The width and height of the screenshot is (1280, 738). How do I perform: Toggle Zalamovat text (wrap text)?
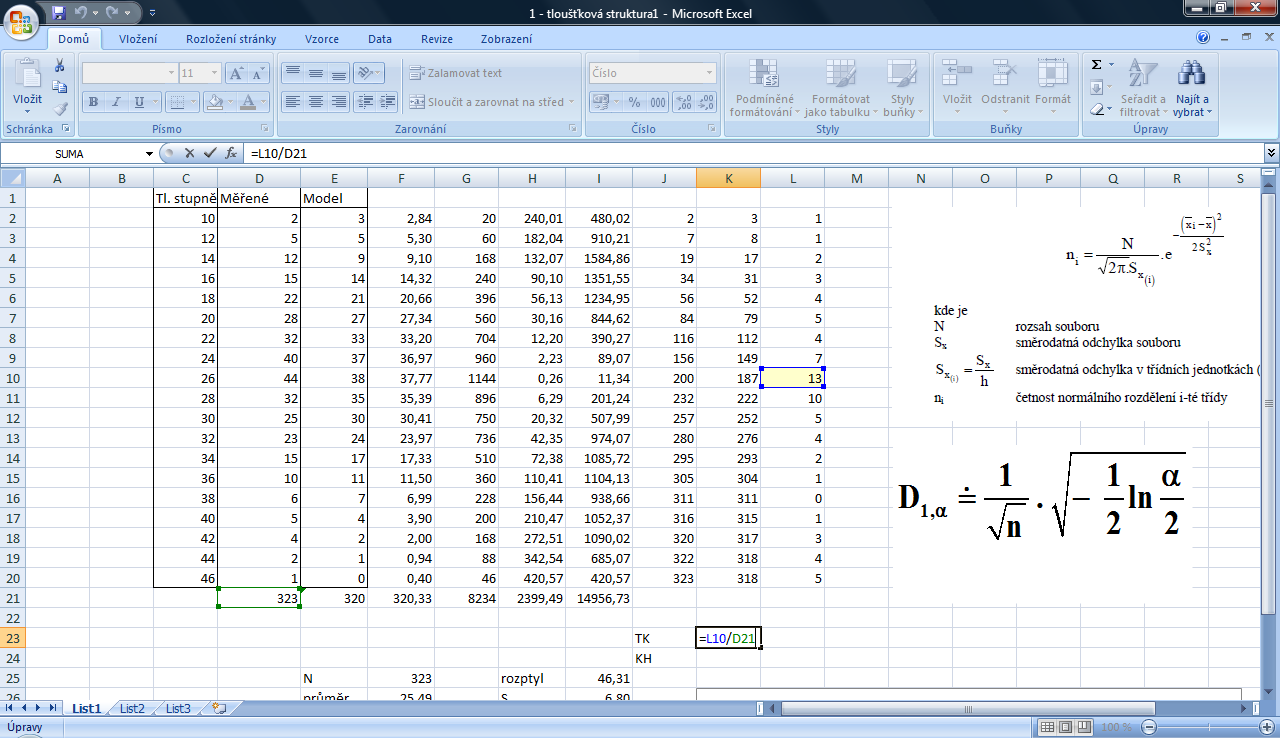pos(456,73)
